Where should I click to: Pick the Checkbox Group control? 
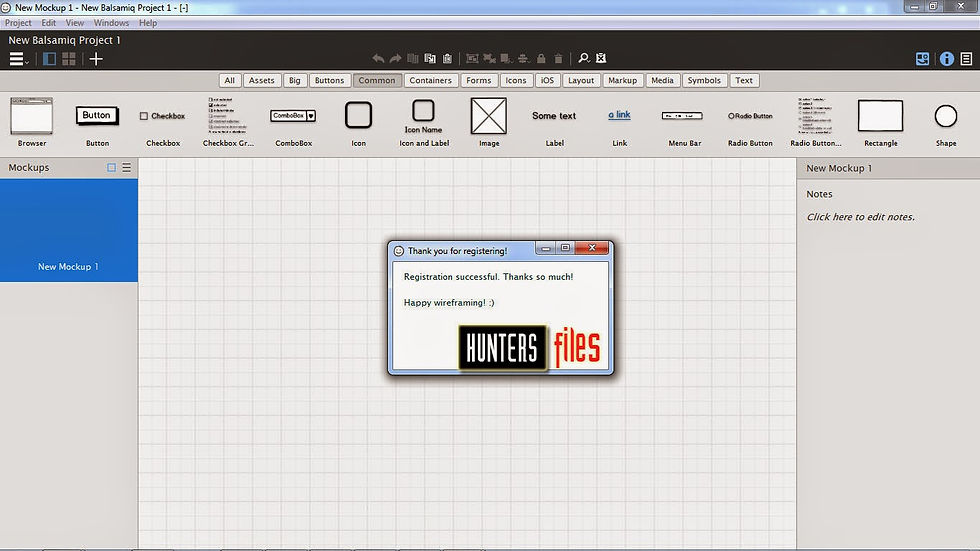[x=228, y=122]
